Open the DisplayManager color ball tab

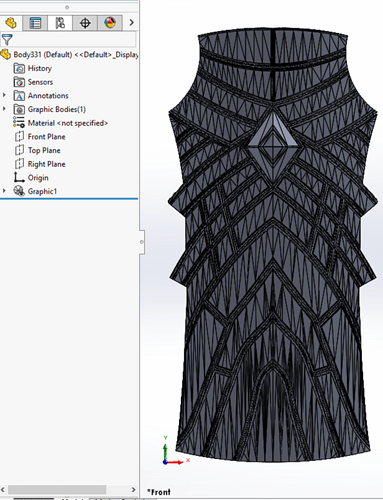110,23
